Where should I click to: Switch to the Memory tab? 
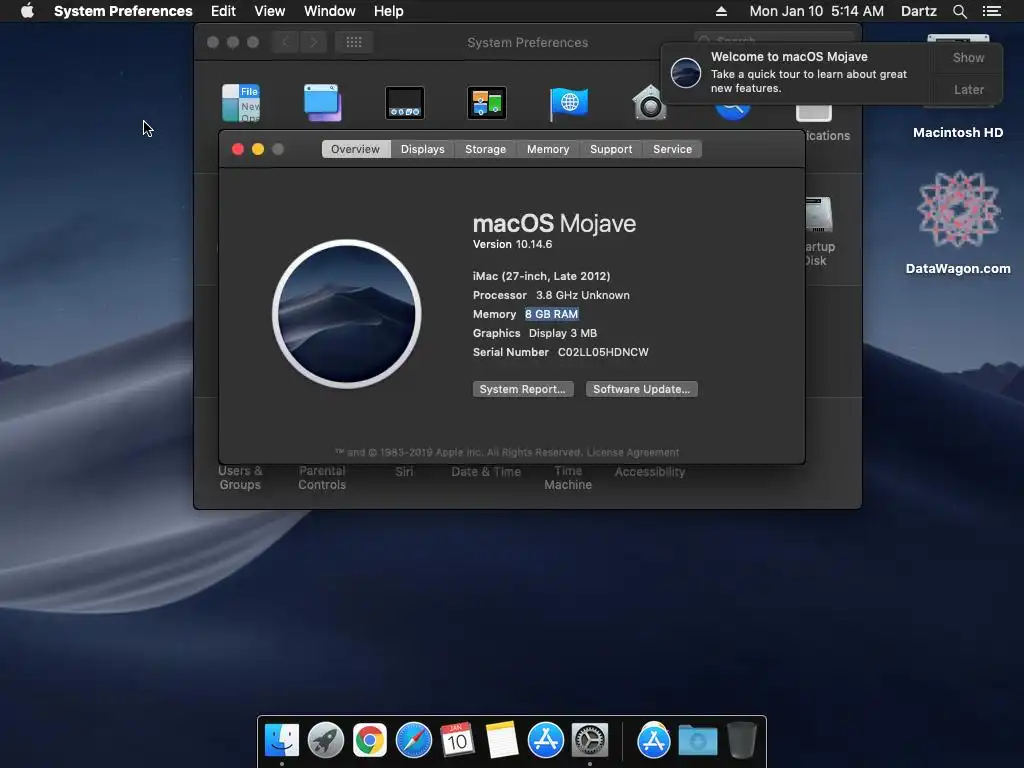coord(548,149)
